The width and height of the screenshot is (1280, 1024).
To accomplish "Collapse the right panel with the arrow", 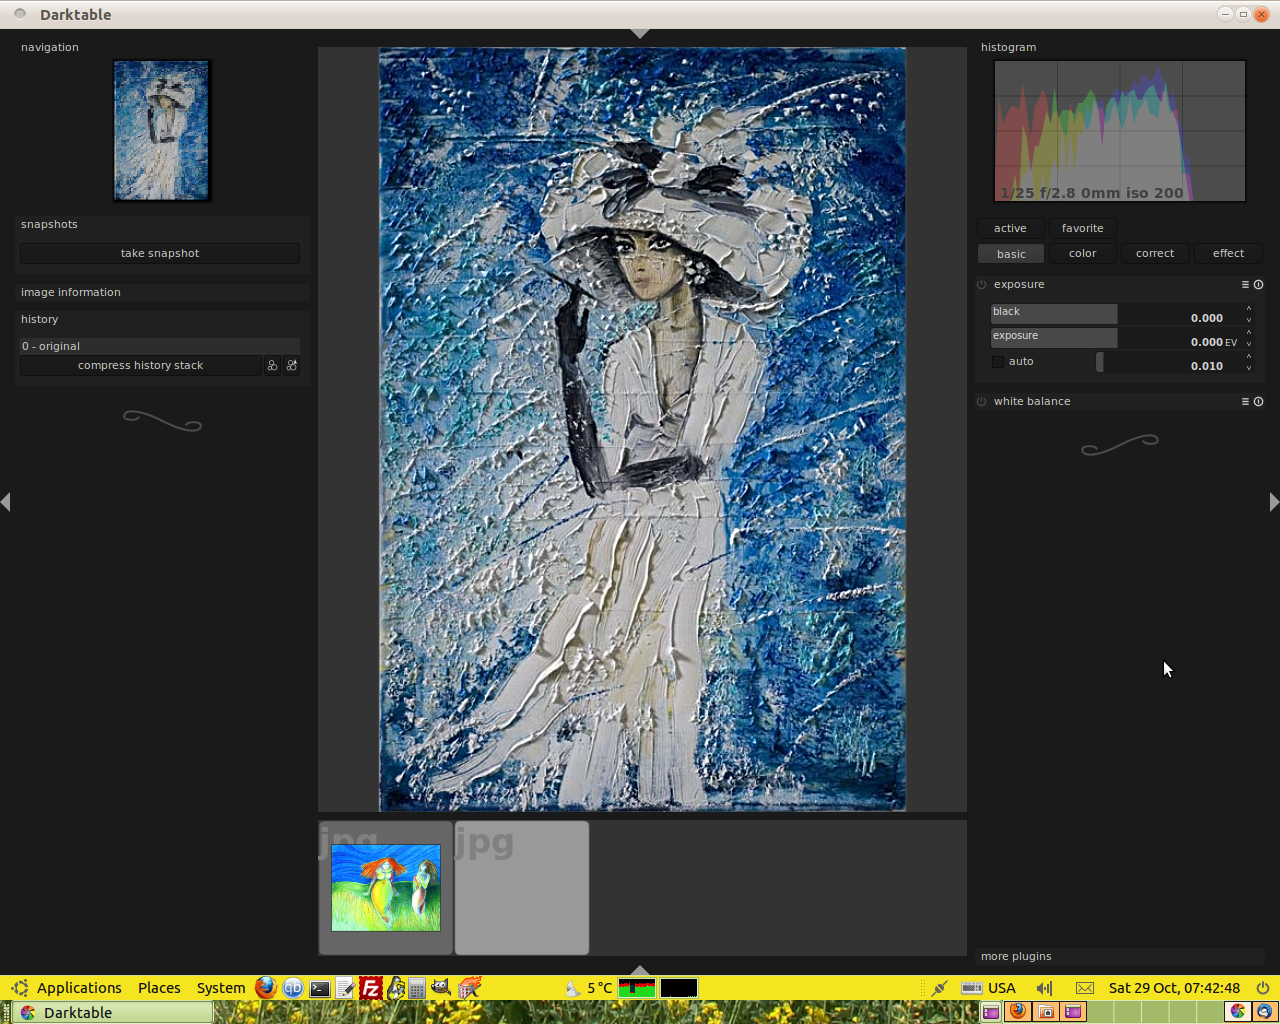I will 1273,502.
